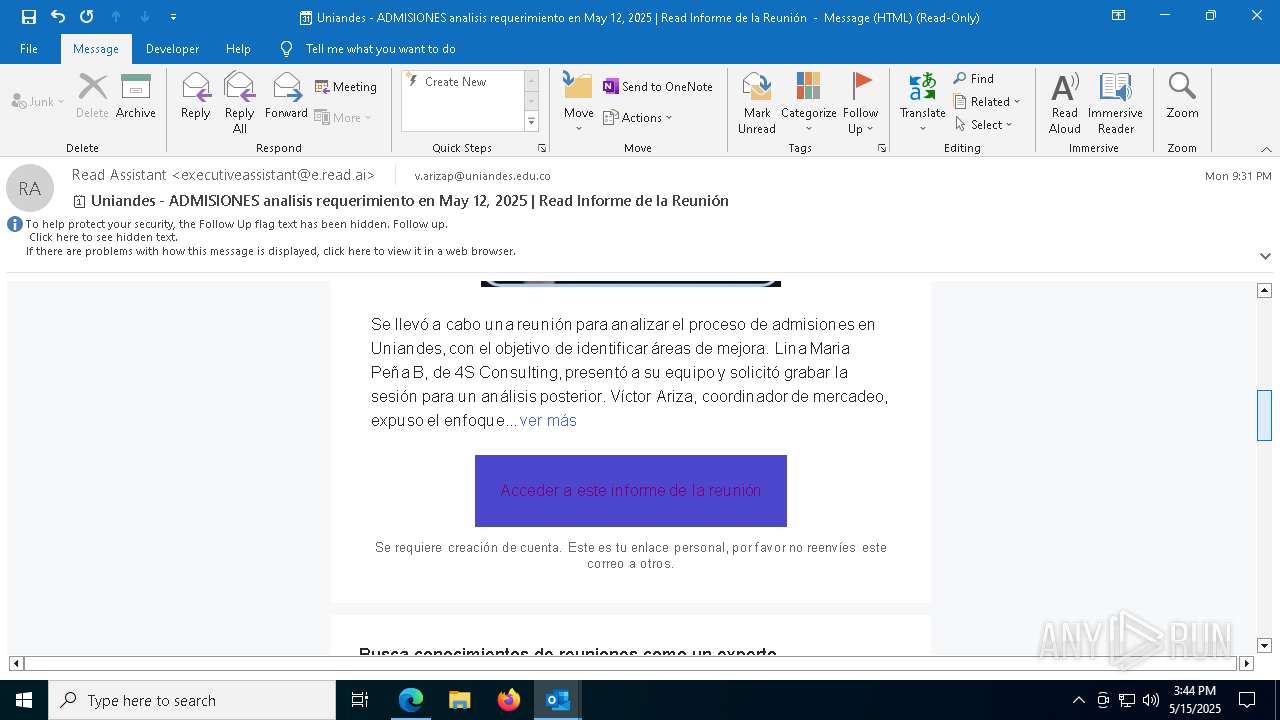Save the message with the floppy disk icon
The width and height of the screenshot is (1280, 720).
(29, 17)
